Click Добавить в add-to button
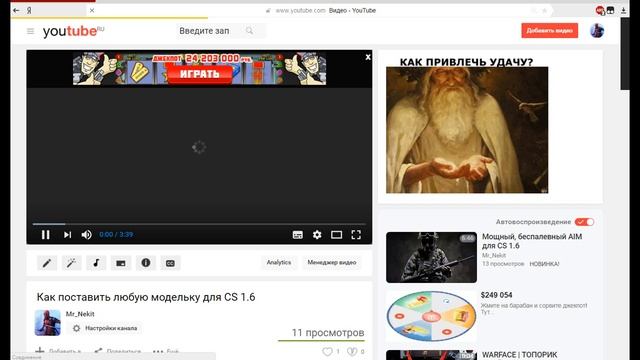The width and height of the screenshot is (640, 360). 58,351
